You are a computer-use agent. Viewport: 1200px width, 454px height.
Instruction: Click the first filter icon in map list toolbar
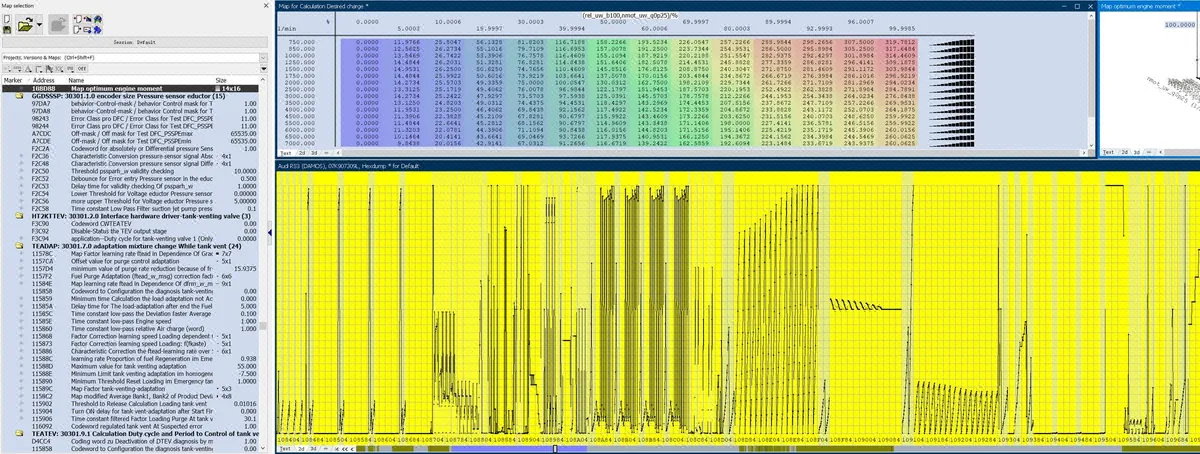(x=6, y=69)
